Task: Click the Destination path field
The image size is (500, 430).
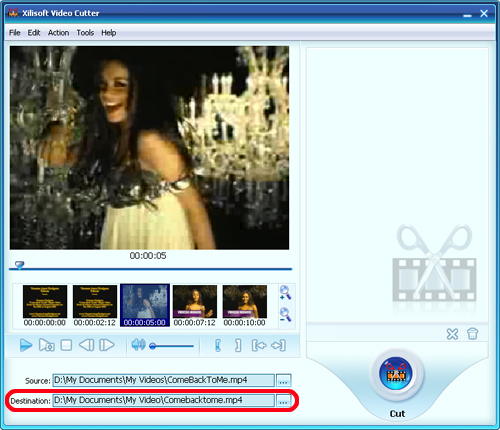Action: coord(163,400)
